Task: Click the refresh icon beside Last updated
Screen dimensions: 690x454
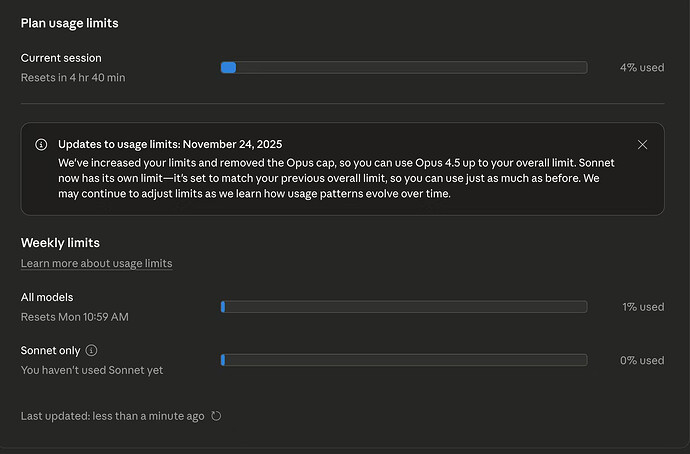Action: pos(216,416)
